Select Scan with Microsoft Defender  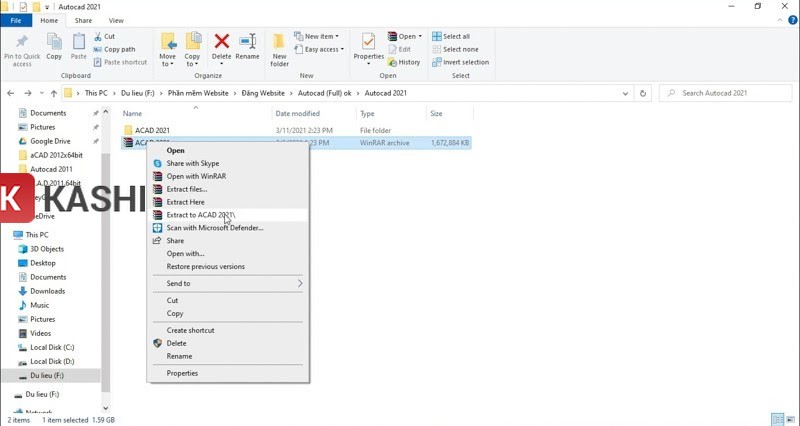click(x=214, y=228)
